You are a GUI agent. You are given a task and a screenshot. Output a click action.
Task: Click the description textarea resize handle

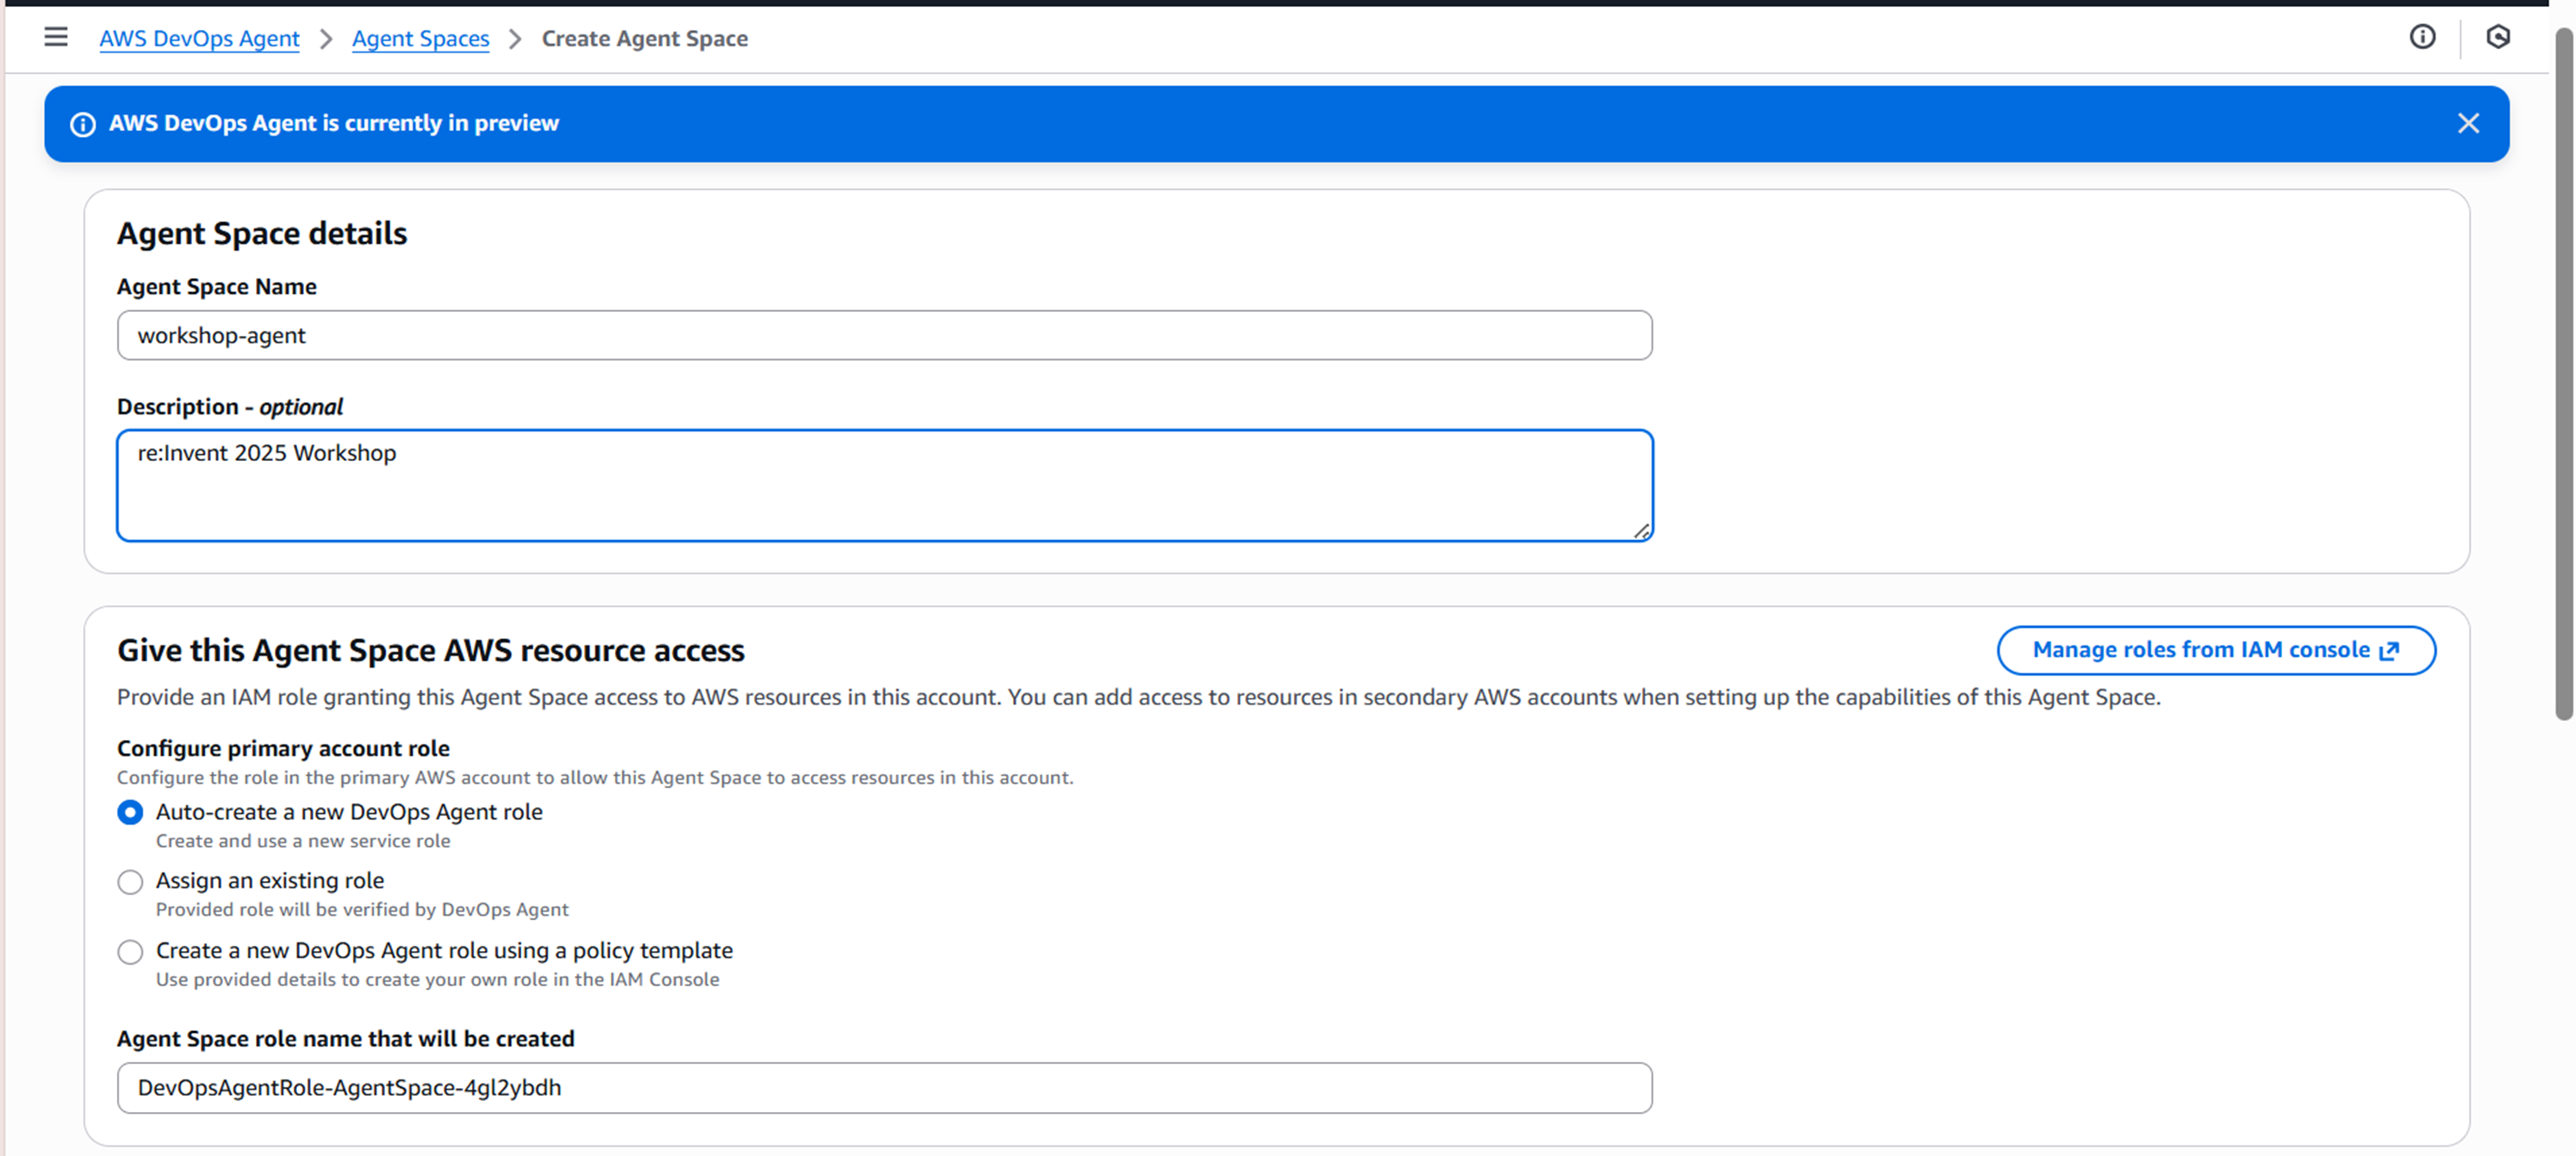coord(1641,531)
